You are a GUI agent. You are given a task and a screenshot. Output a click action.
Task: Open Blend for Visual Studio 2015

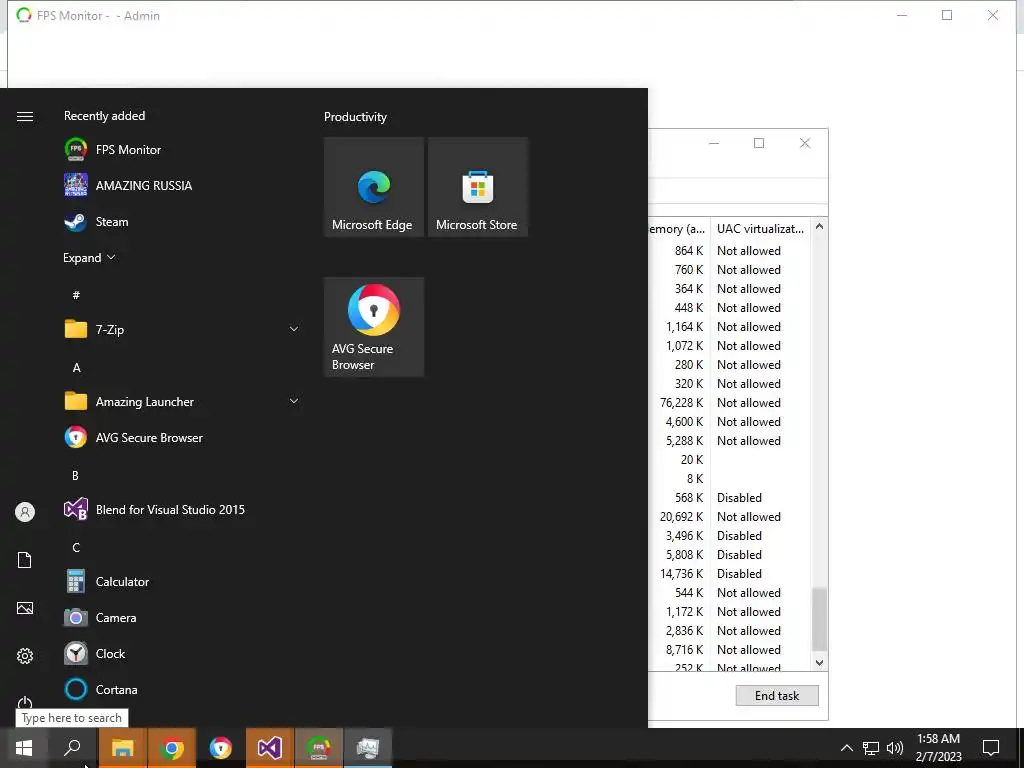[182, 509]
